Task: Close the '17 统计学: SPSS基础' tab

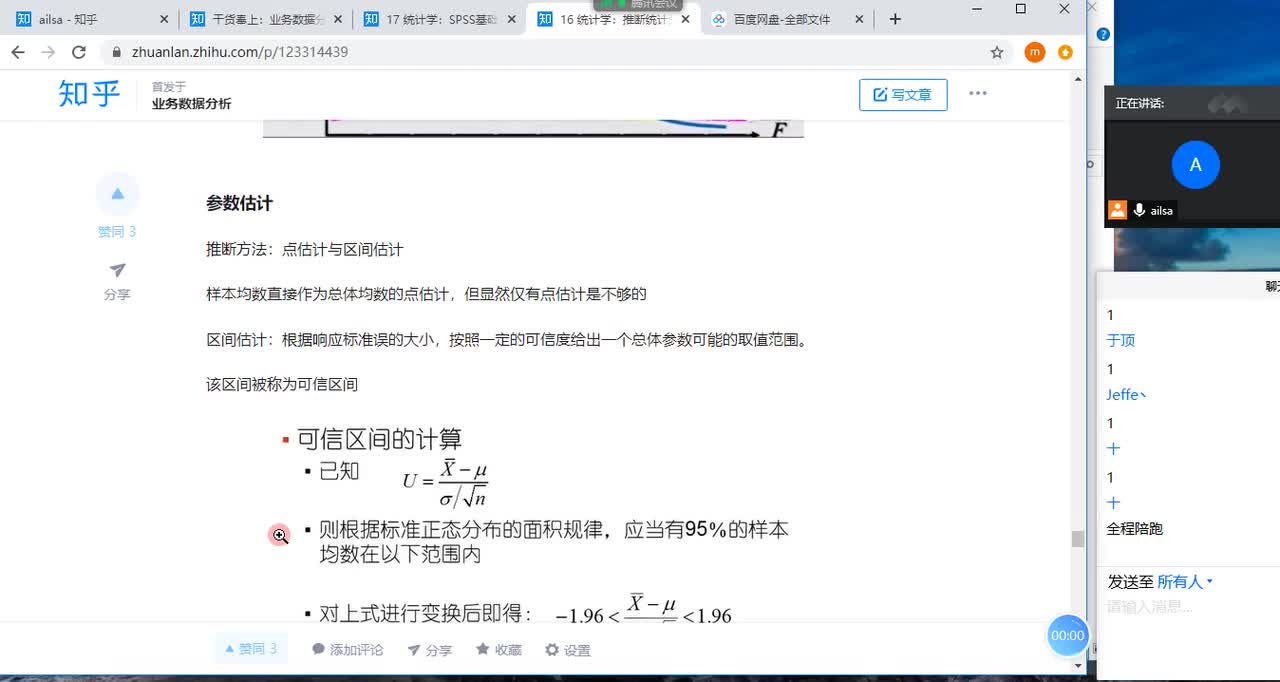Action: tap(512, 19)
